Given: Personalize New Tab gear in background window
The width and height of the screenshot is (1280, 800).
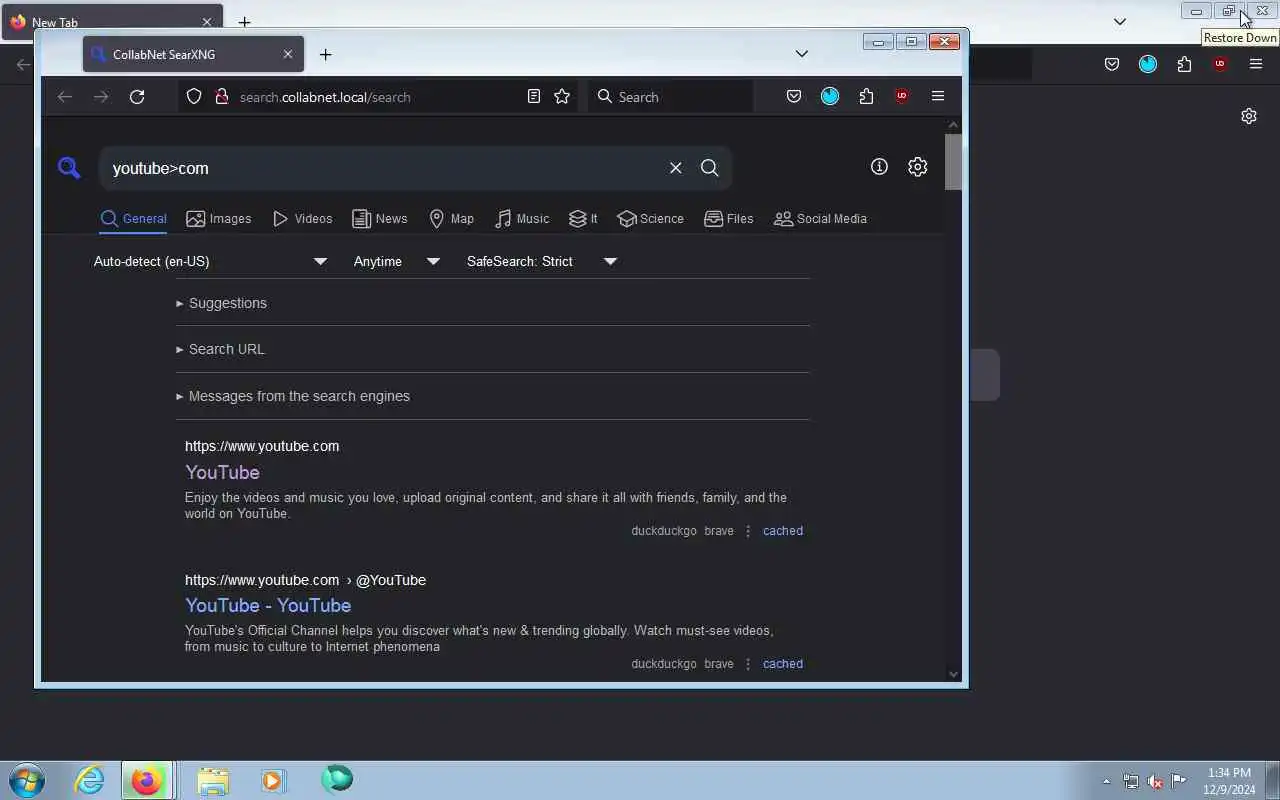Looking at the screenshot, I should [x=1249, y=116].
